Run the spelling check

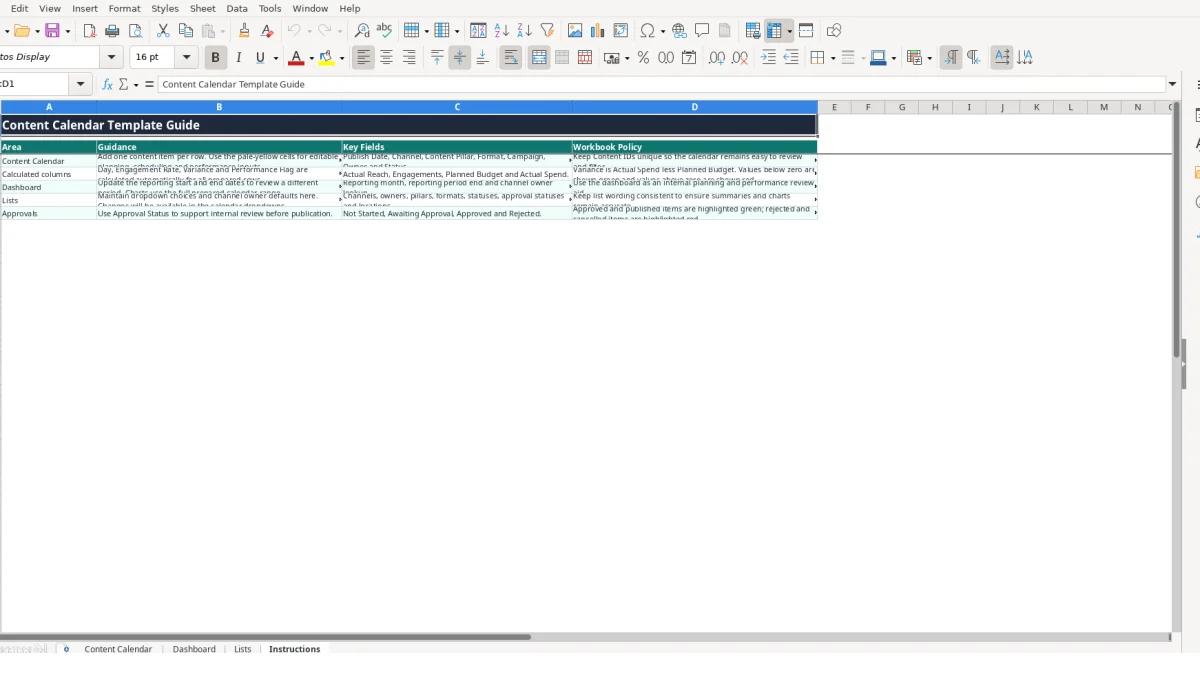[384, 31]
